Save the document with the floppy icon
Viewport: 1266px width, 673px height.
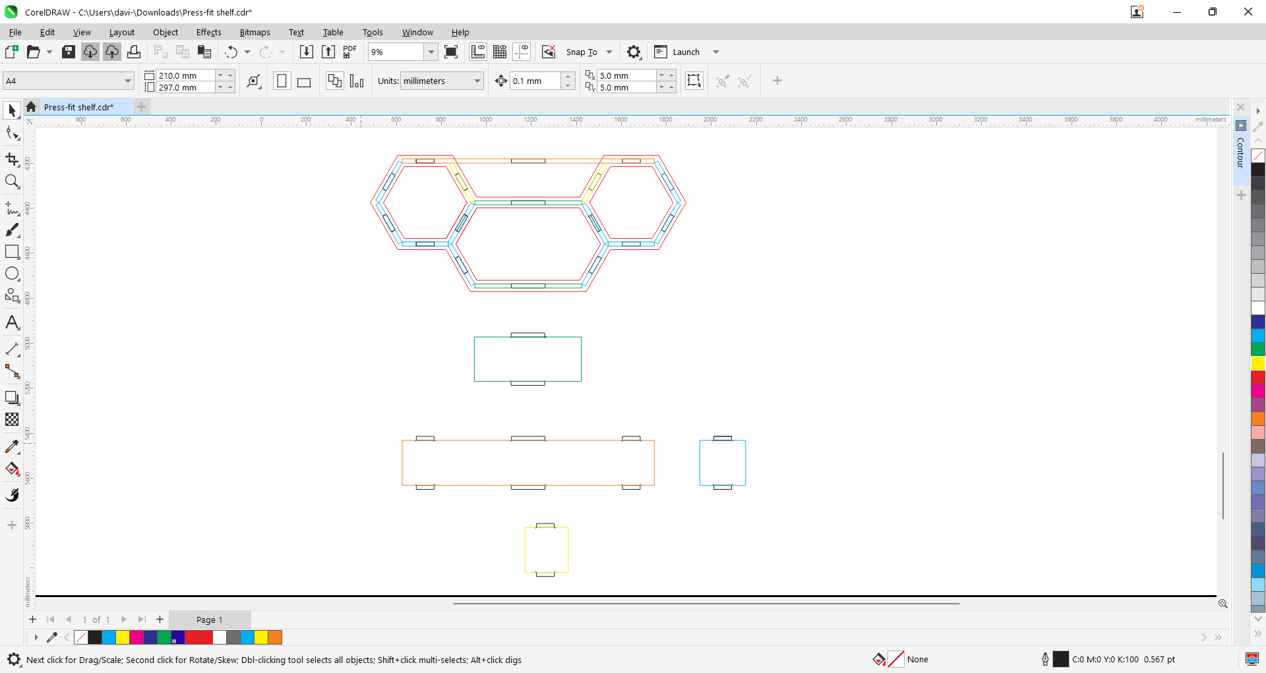coord(68,52)
